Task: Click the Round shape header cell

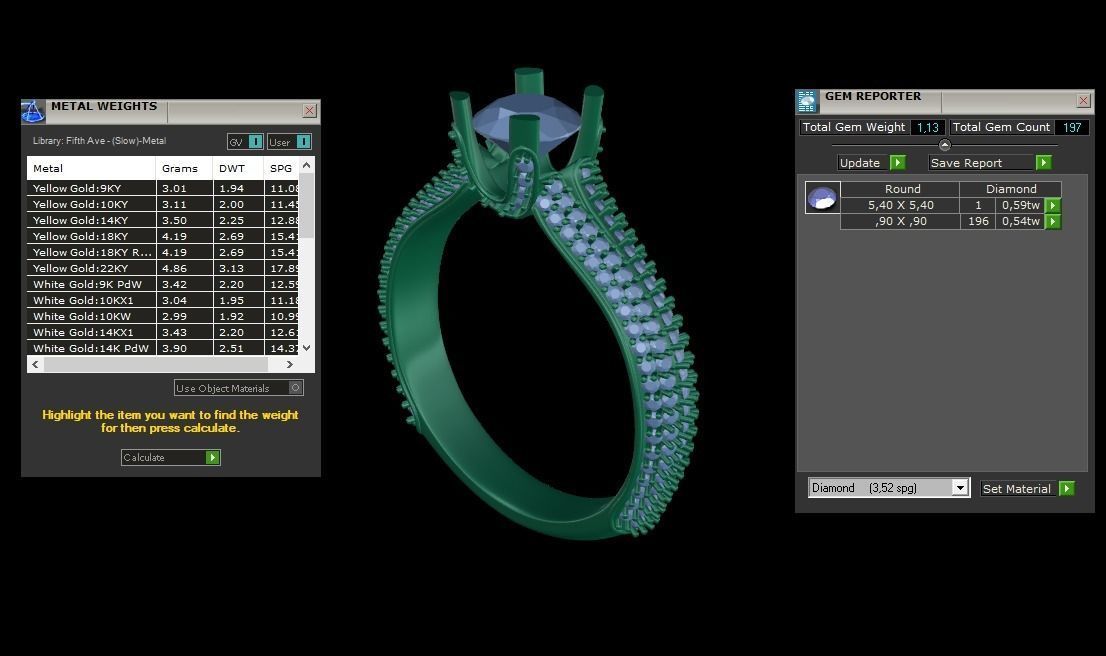Action: pos(902,189)
